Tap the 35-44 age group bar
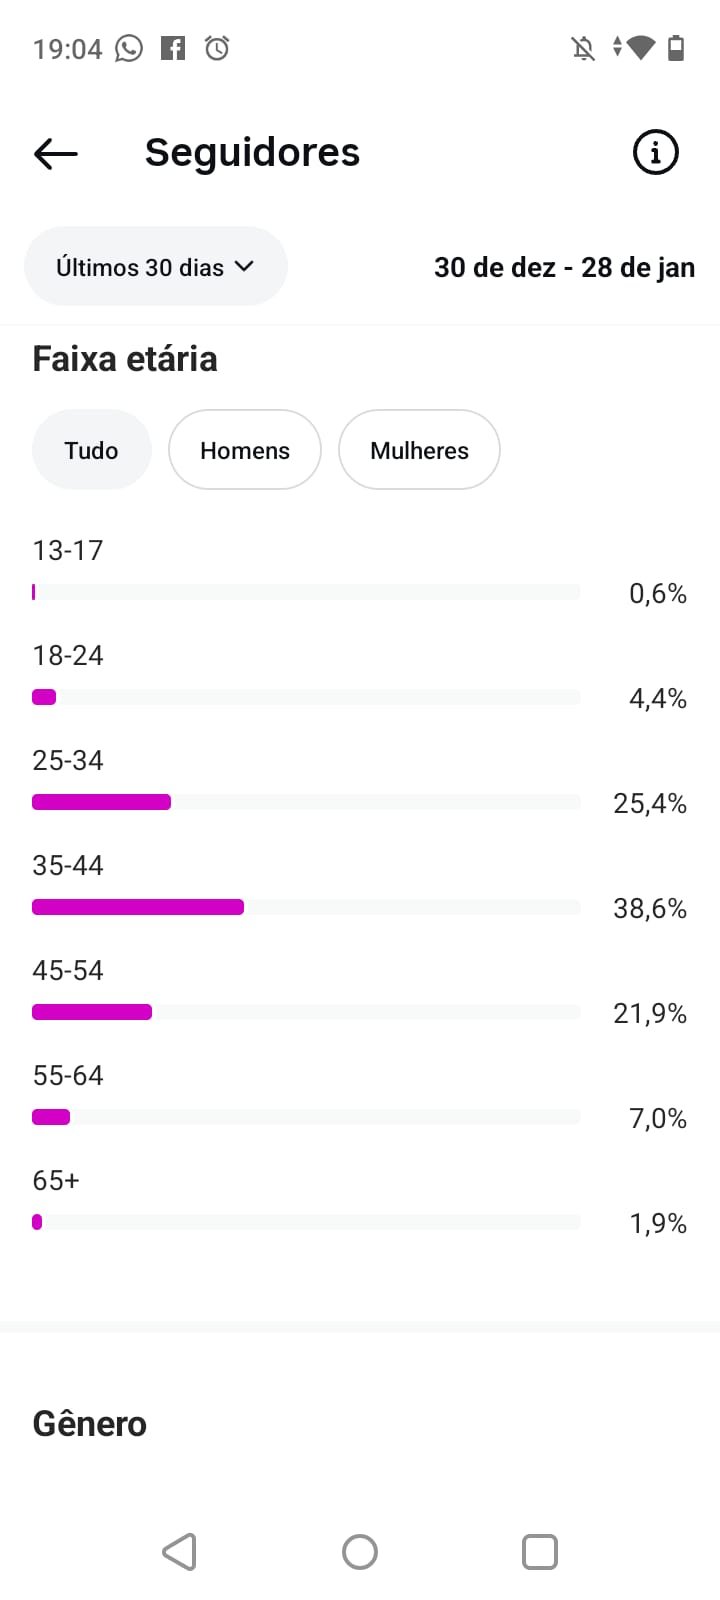720x1600 pixels. tap(138, 907)
